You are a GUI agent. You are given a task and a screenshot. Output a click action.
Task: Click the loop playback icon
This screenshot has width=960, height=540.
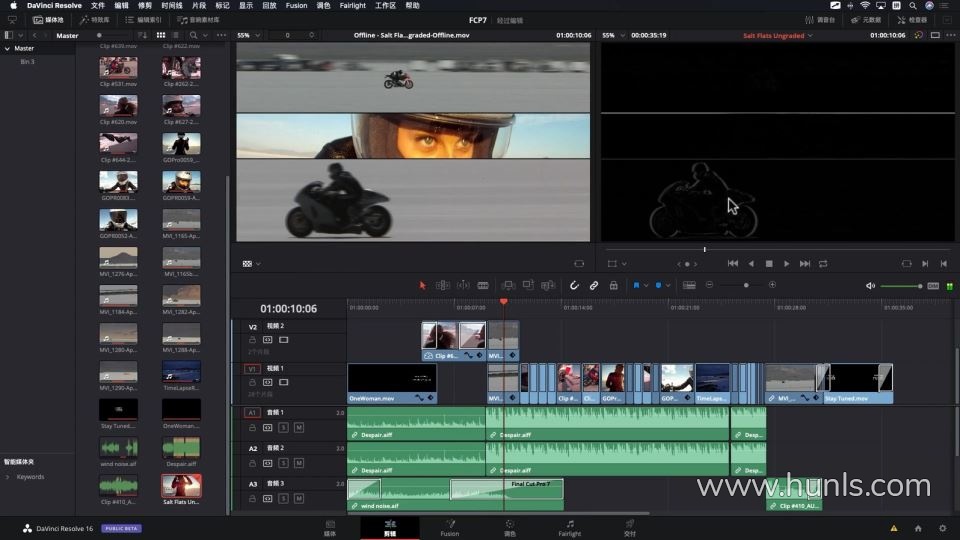tap(823, 264)
